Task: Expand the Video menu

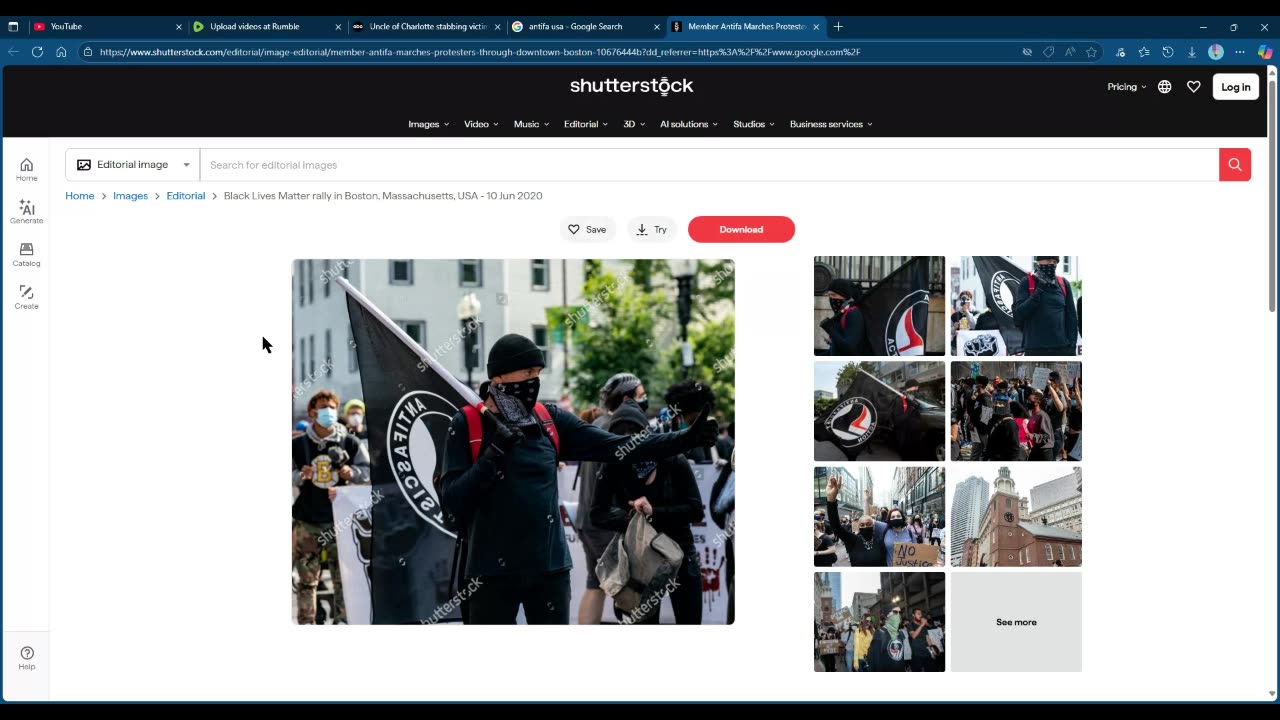Action: click(x=481, y=124)
